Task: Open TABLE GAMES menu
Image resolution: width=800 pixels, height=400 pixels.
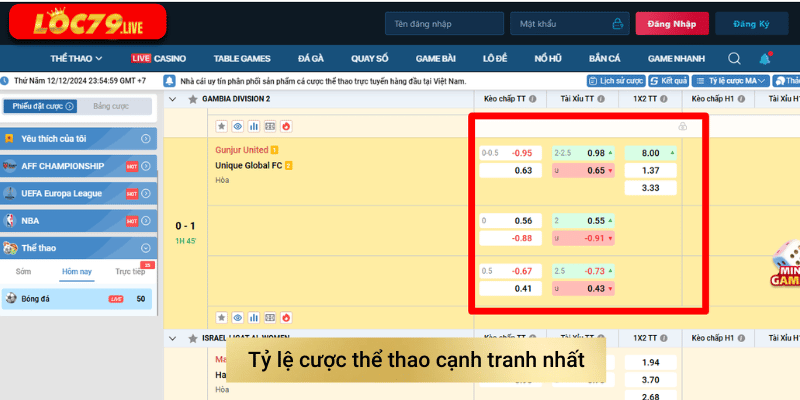Action: (x=242, y=59)
